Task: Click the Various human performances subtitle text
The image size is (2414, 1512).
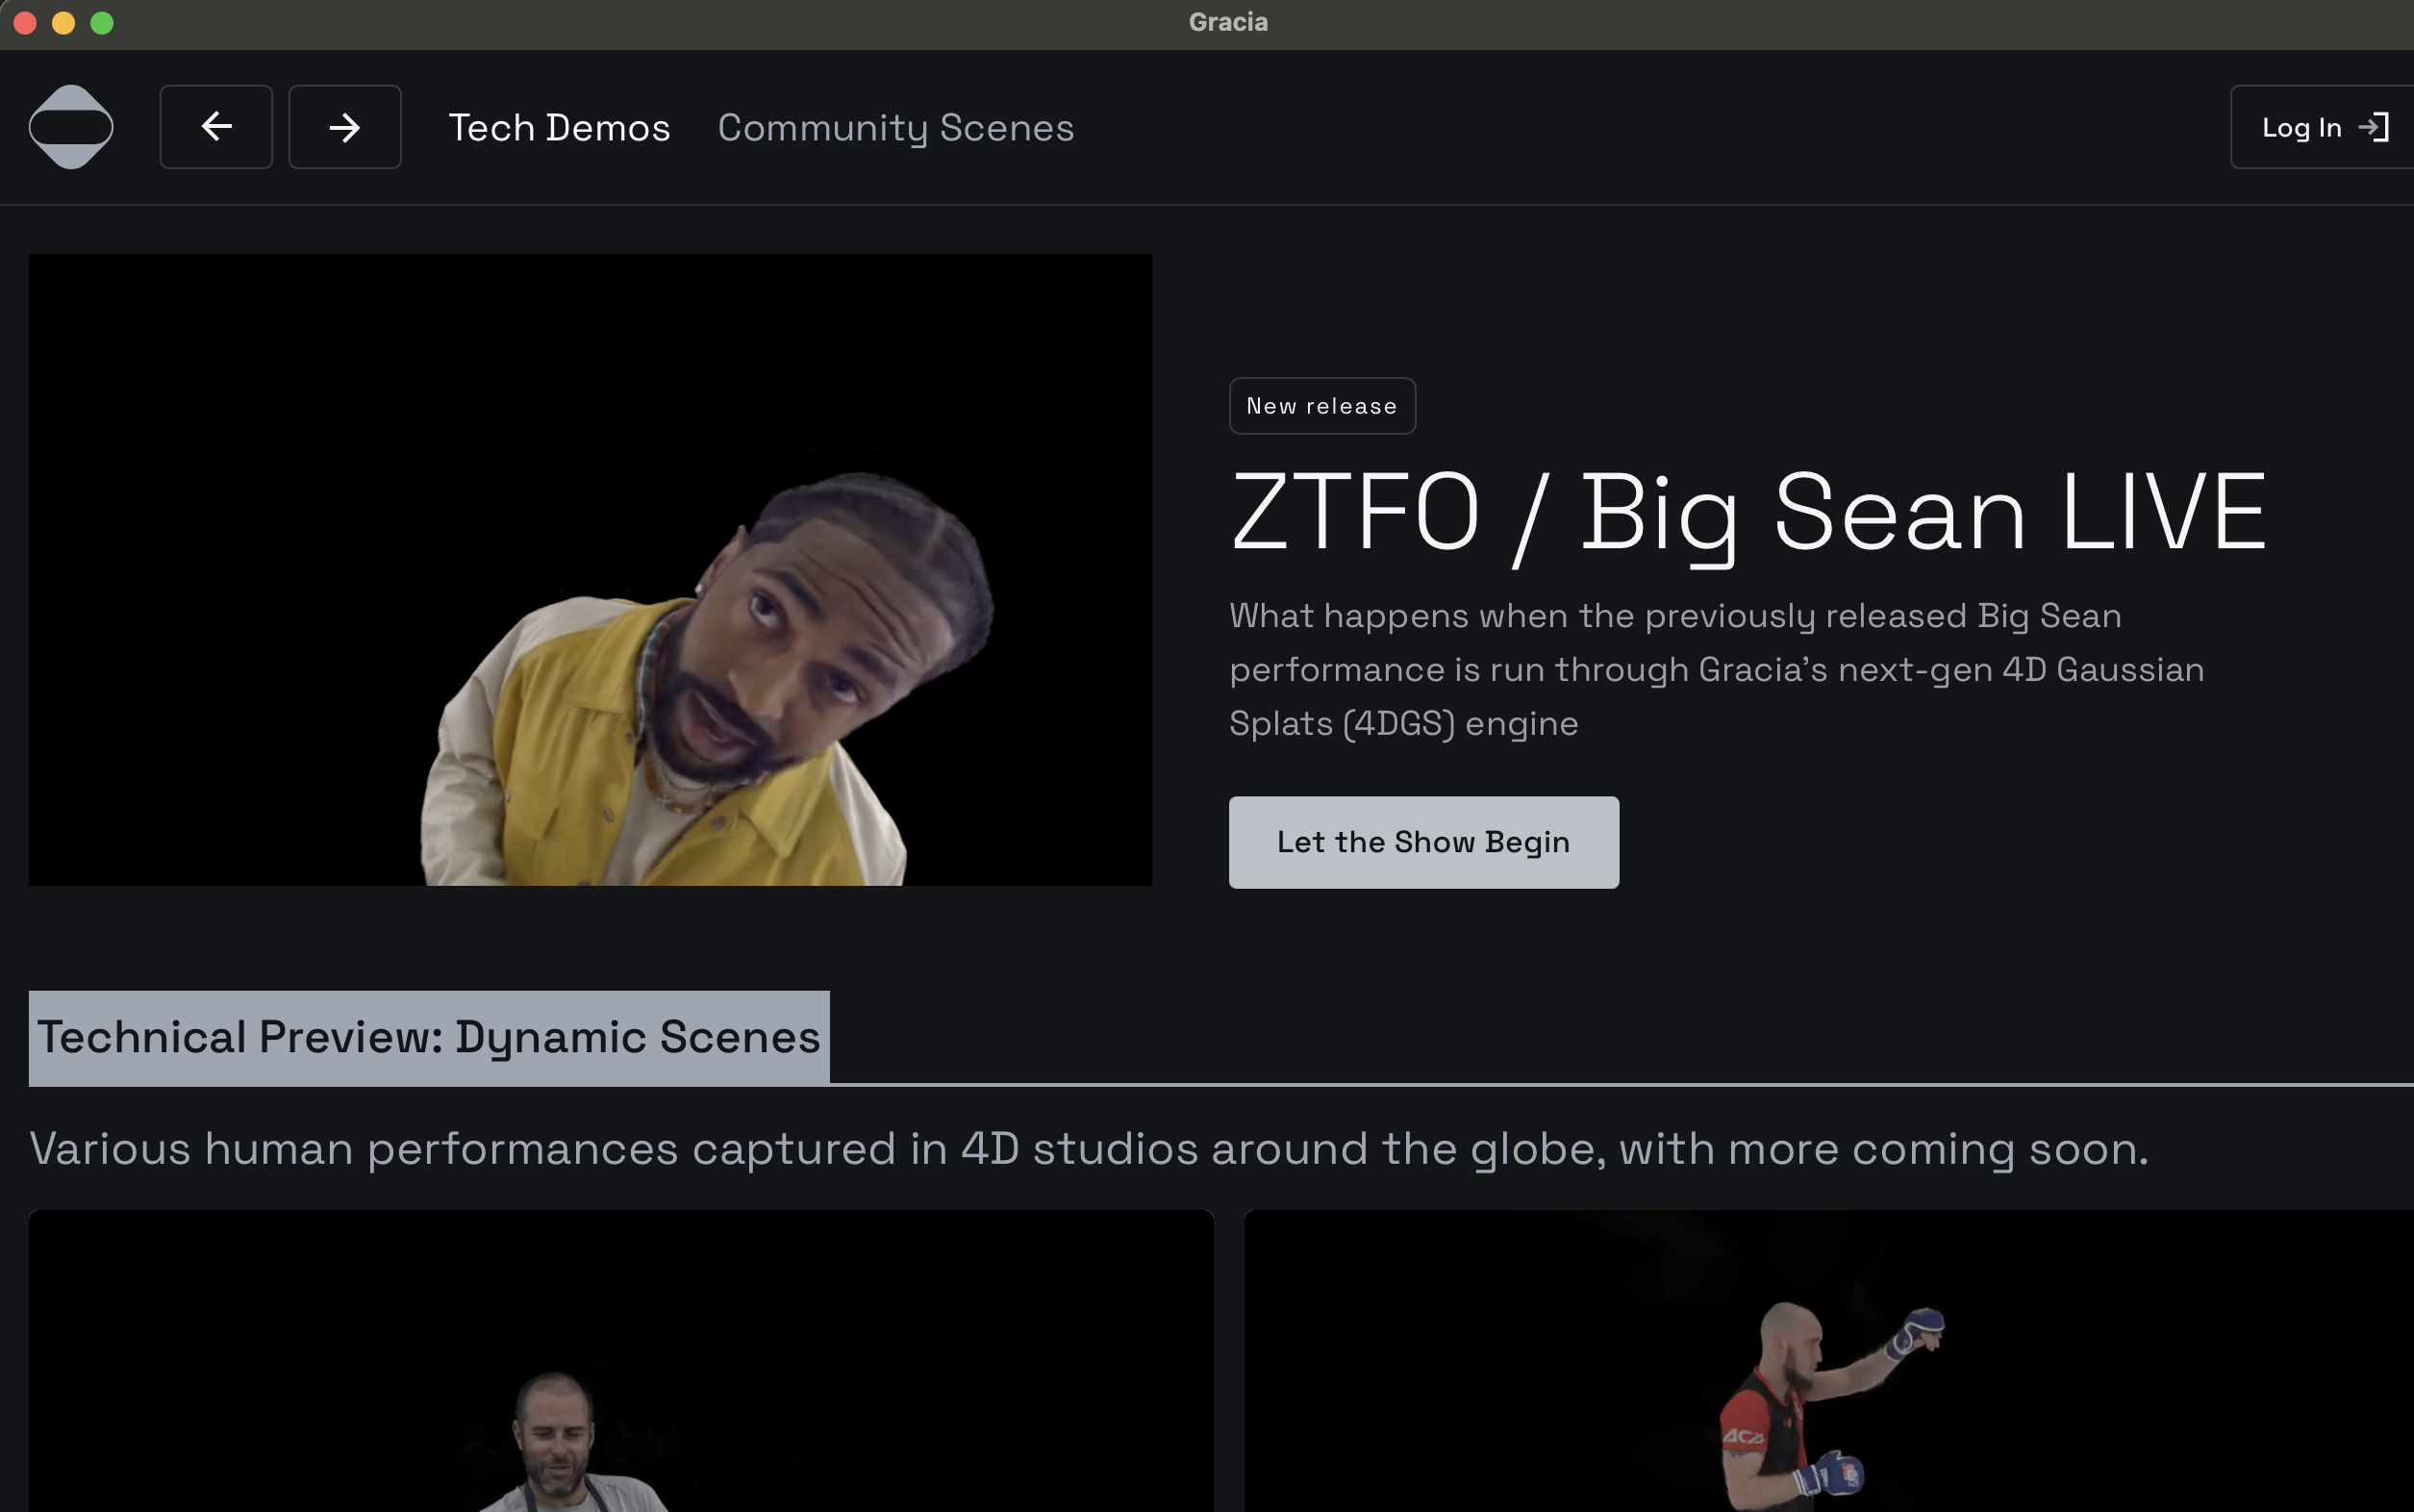Action: [1089, 1149]
